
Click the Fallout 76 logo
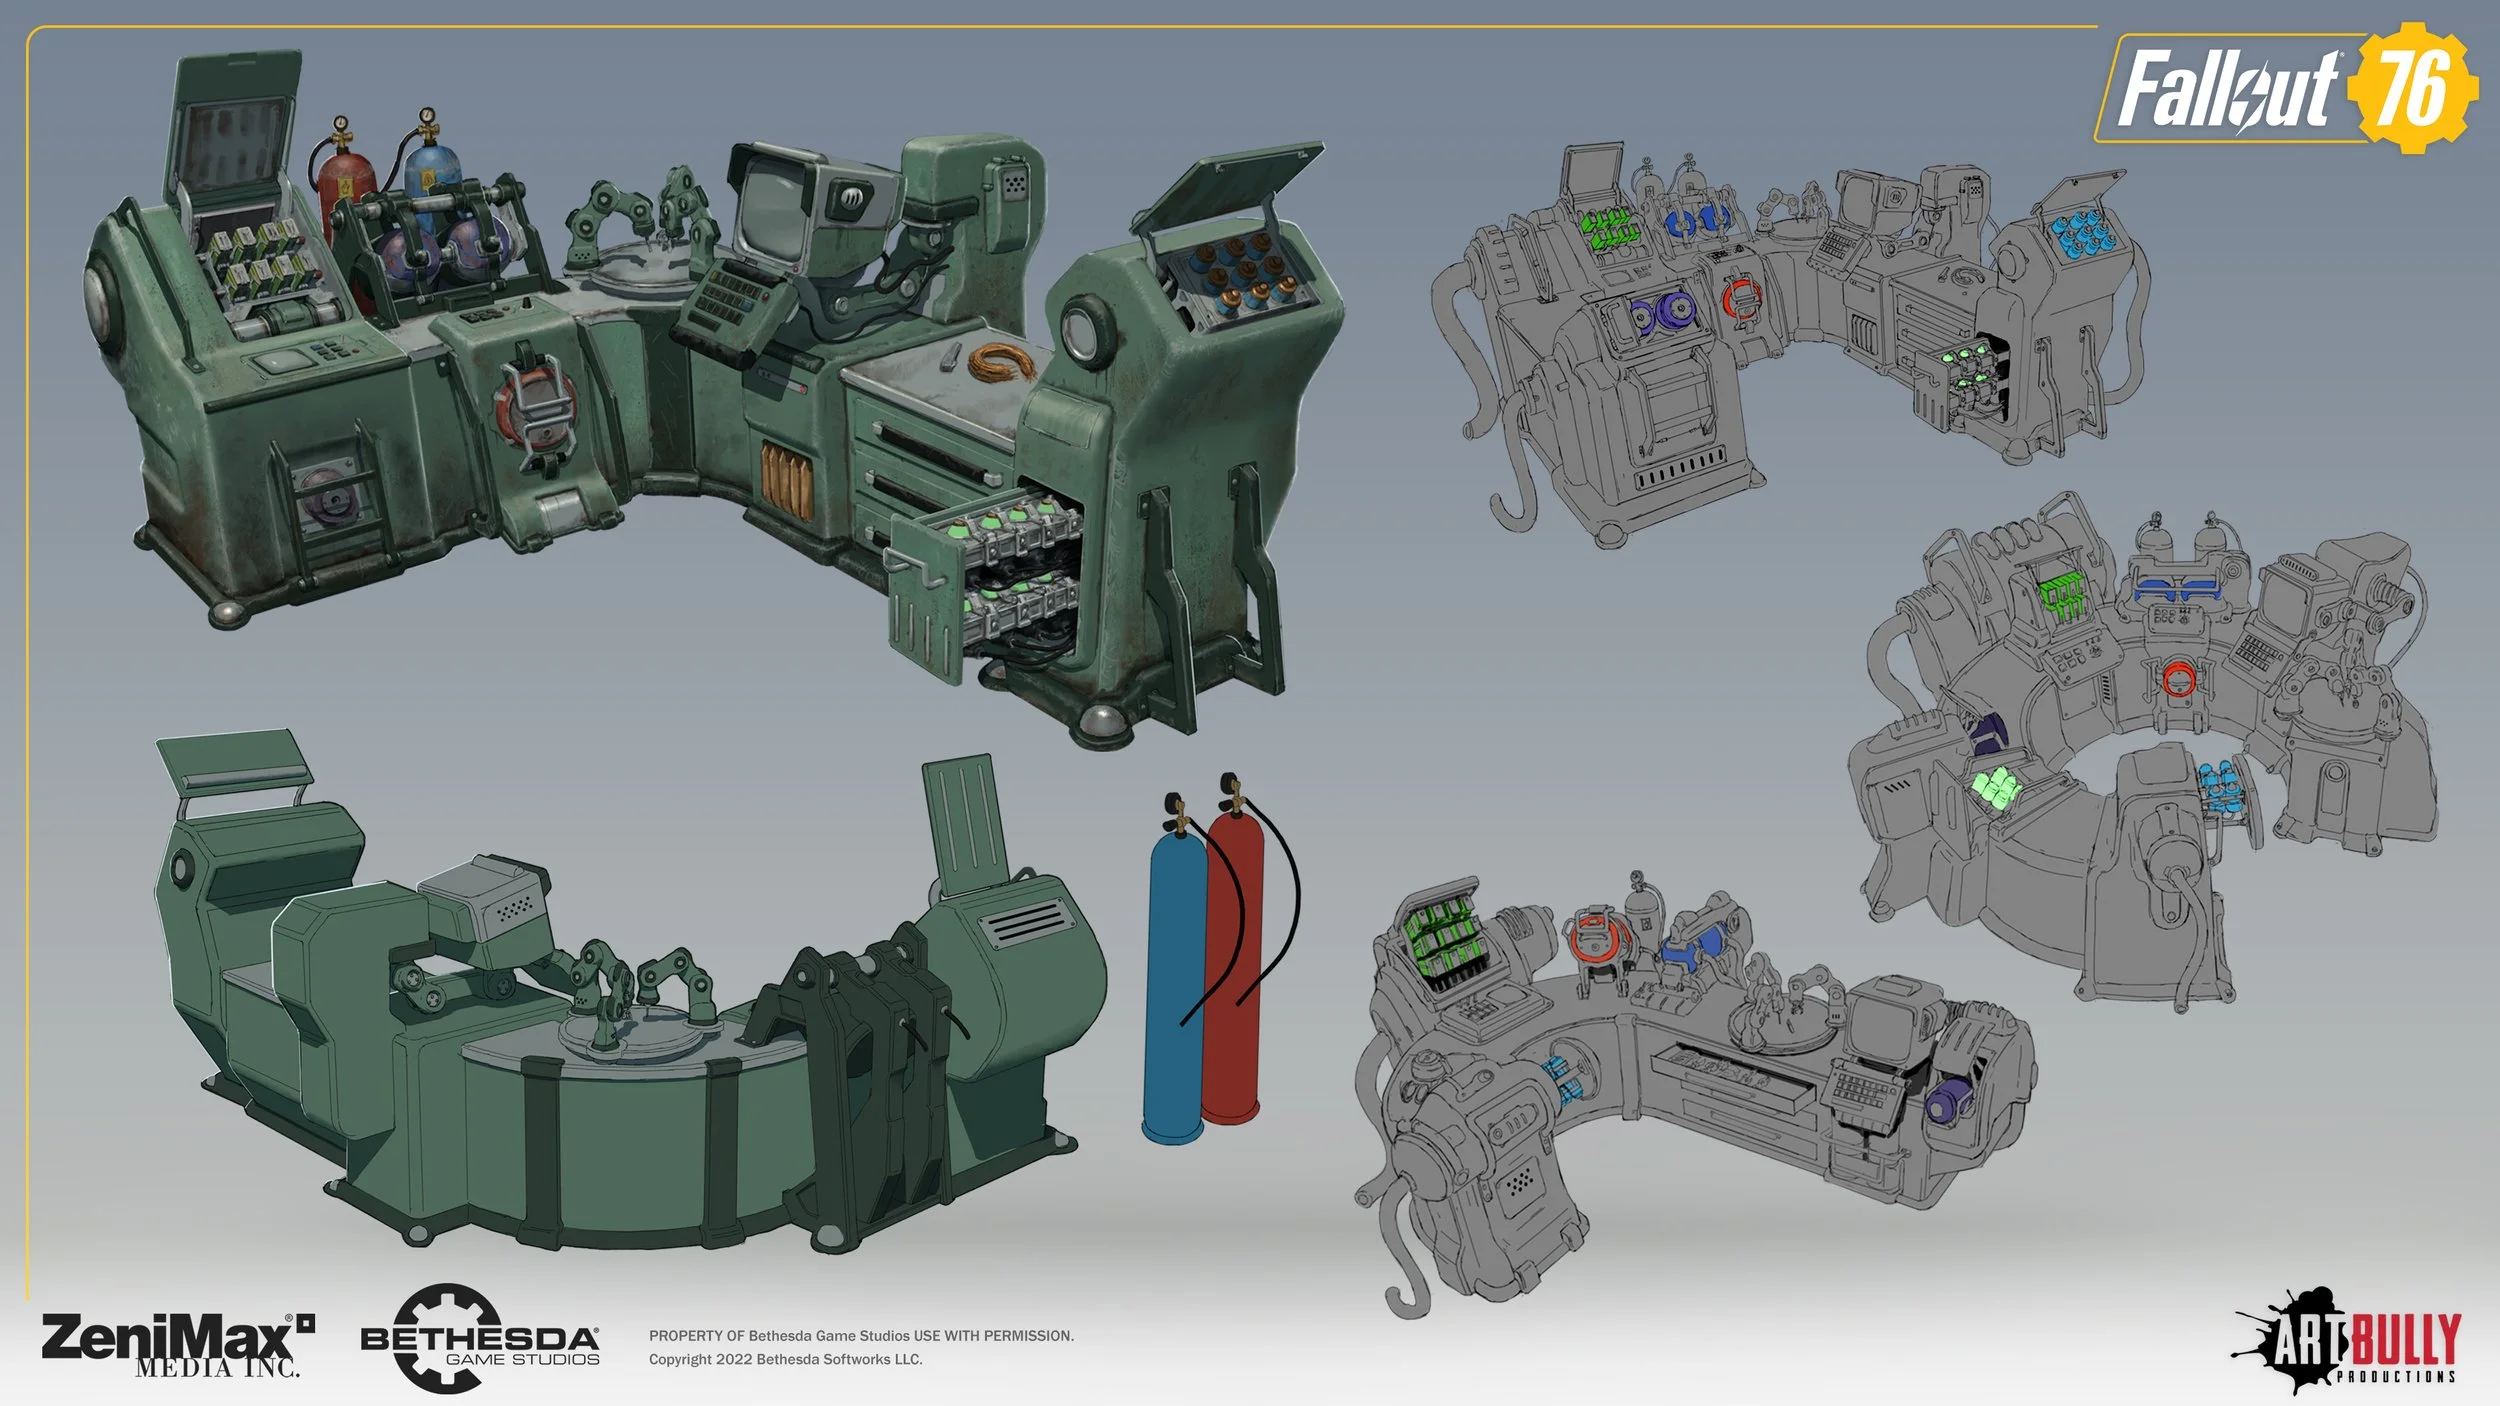point(2286,88)
